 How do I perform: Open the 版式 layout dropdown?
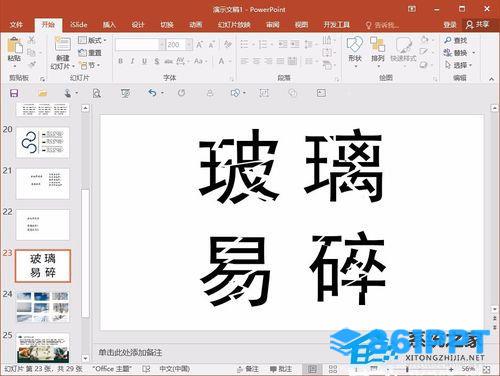click(92, 40)
